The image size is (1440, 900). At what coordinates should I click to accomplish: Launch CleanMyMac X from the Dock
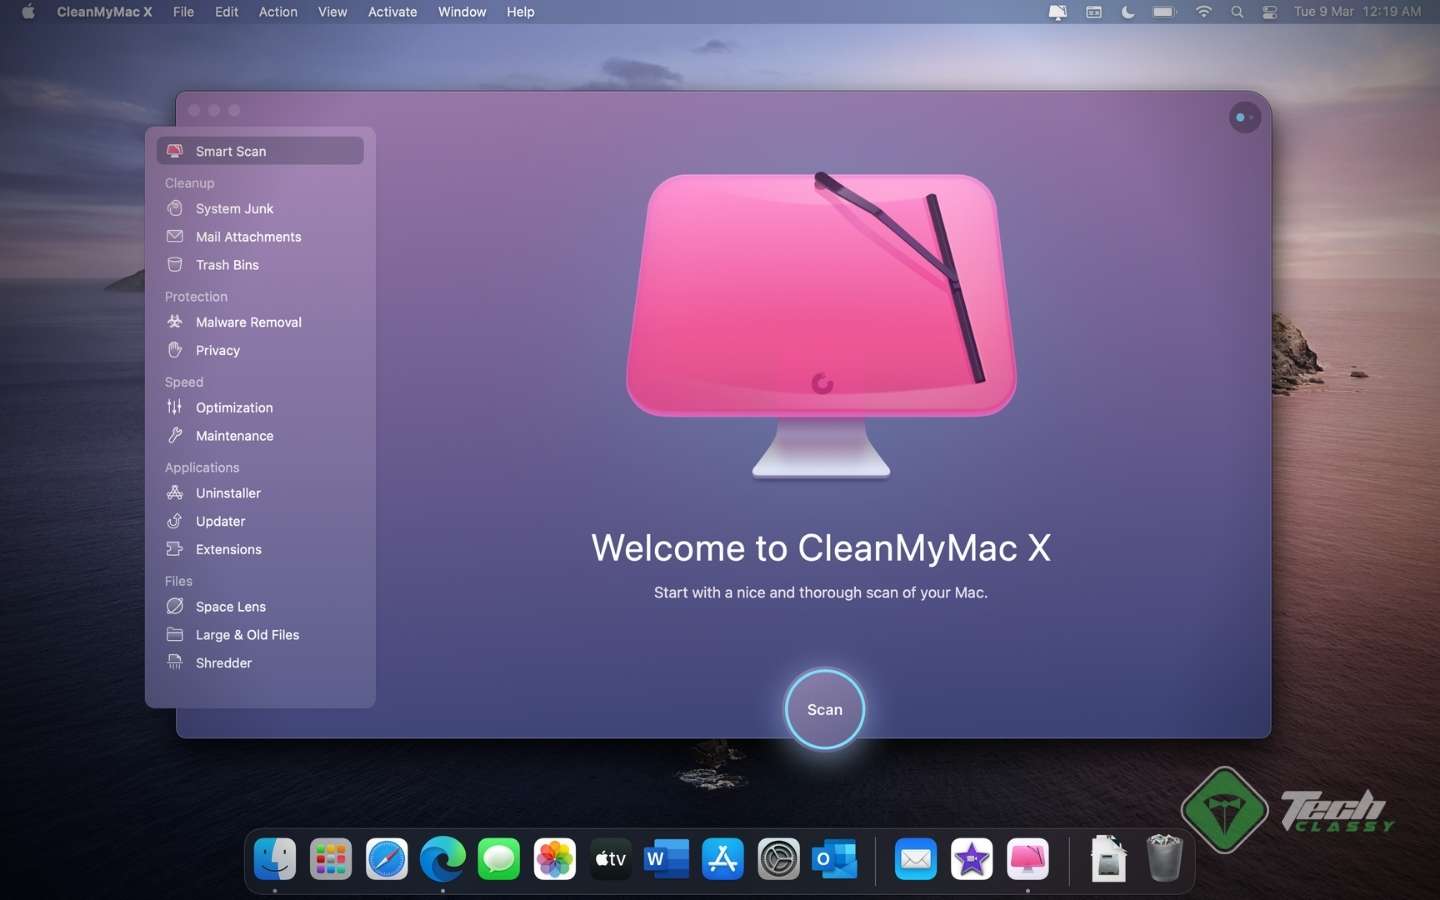[1027, 858]
